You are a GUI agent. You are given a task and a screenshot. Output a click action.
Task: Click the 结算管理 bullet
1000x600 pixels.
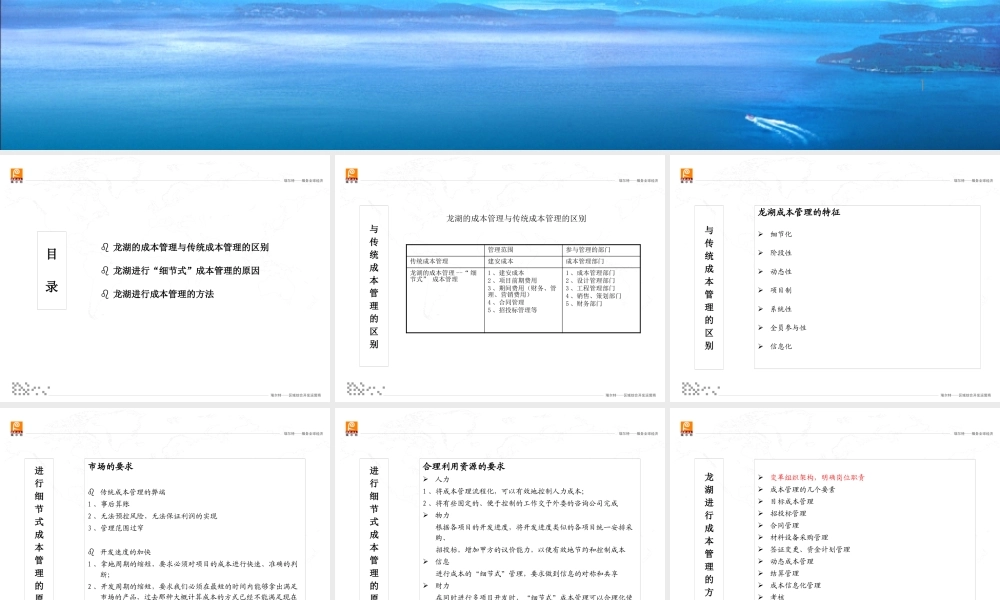pyautogui.click(x=784, y=573)
